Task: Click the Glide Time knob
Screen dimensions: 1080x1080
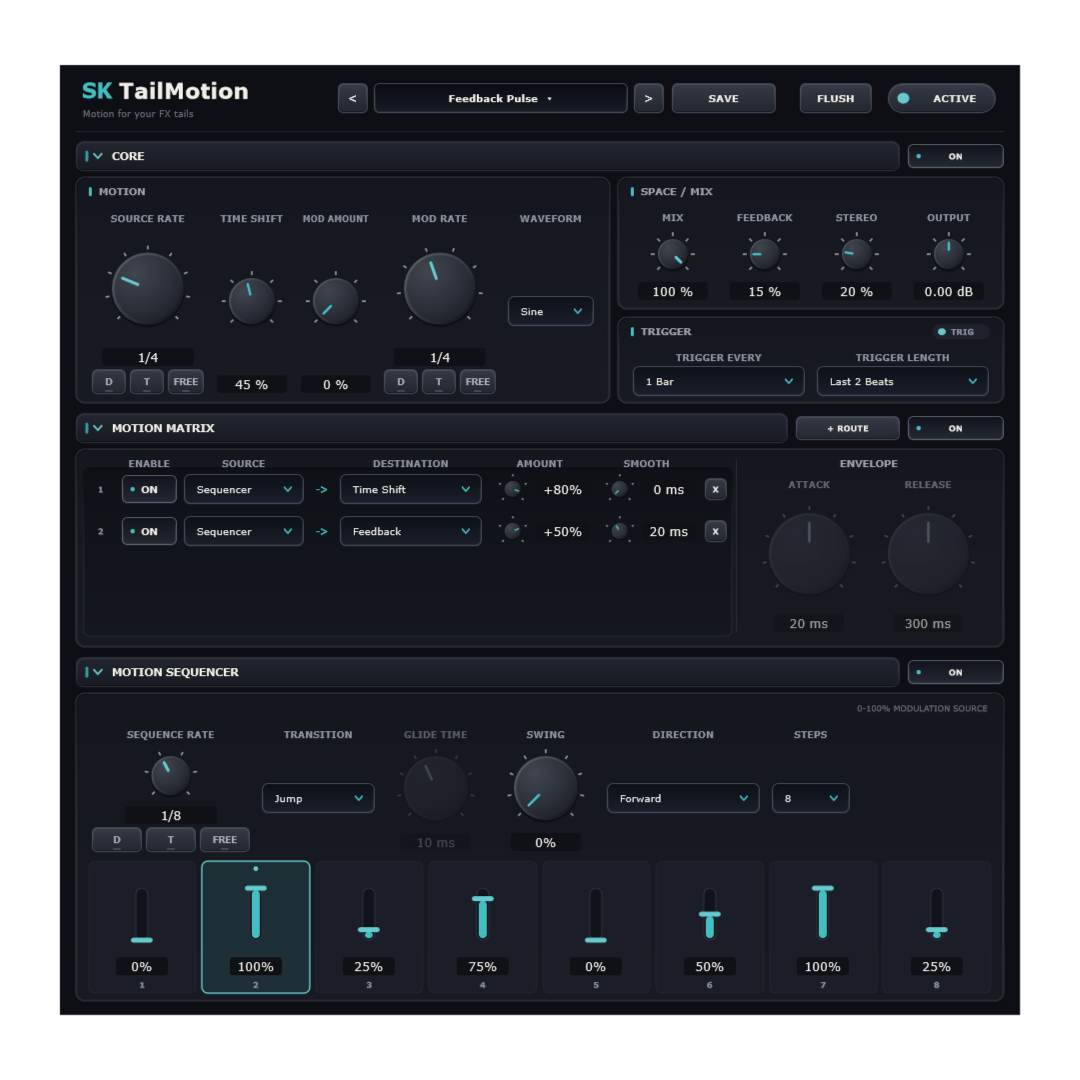Action: (x=435, y=788)
